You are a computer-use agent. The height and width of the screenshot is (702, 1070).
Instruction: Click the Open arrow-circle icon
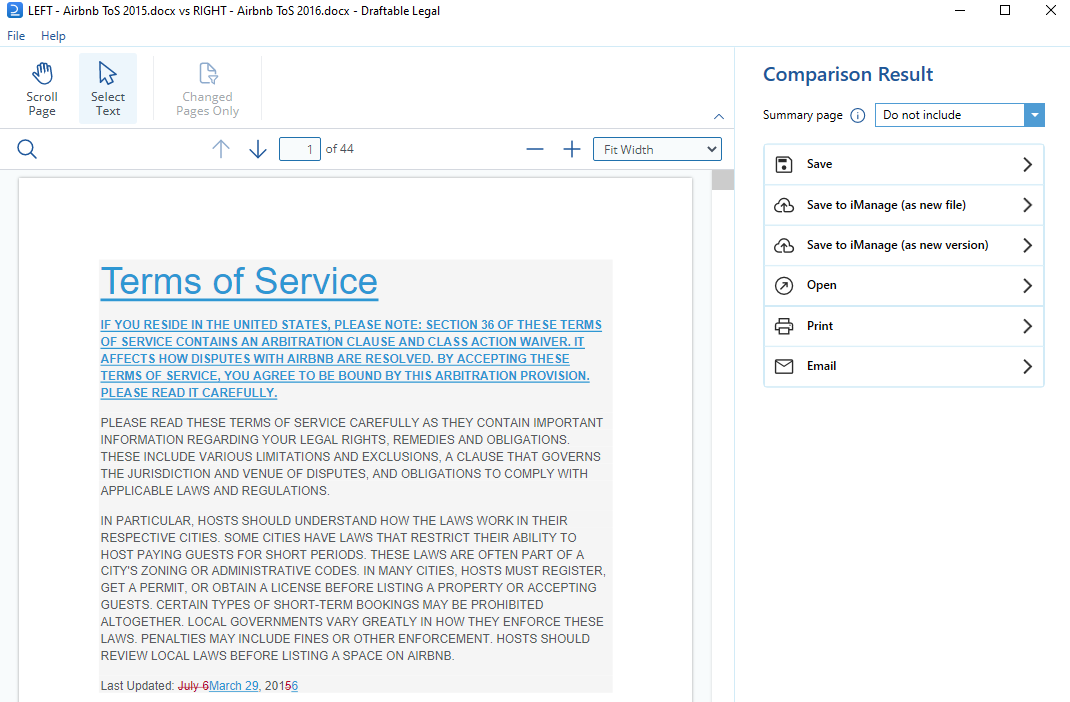pos(784,286)
